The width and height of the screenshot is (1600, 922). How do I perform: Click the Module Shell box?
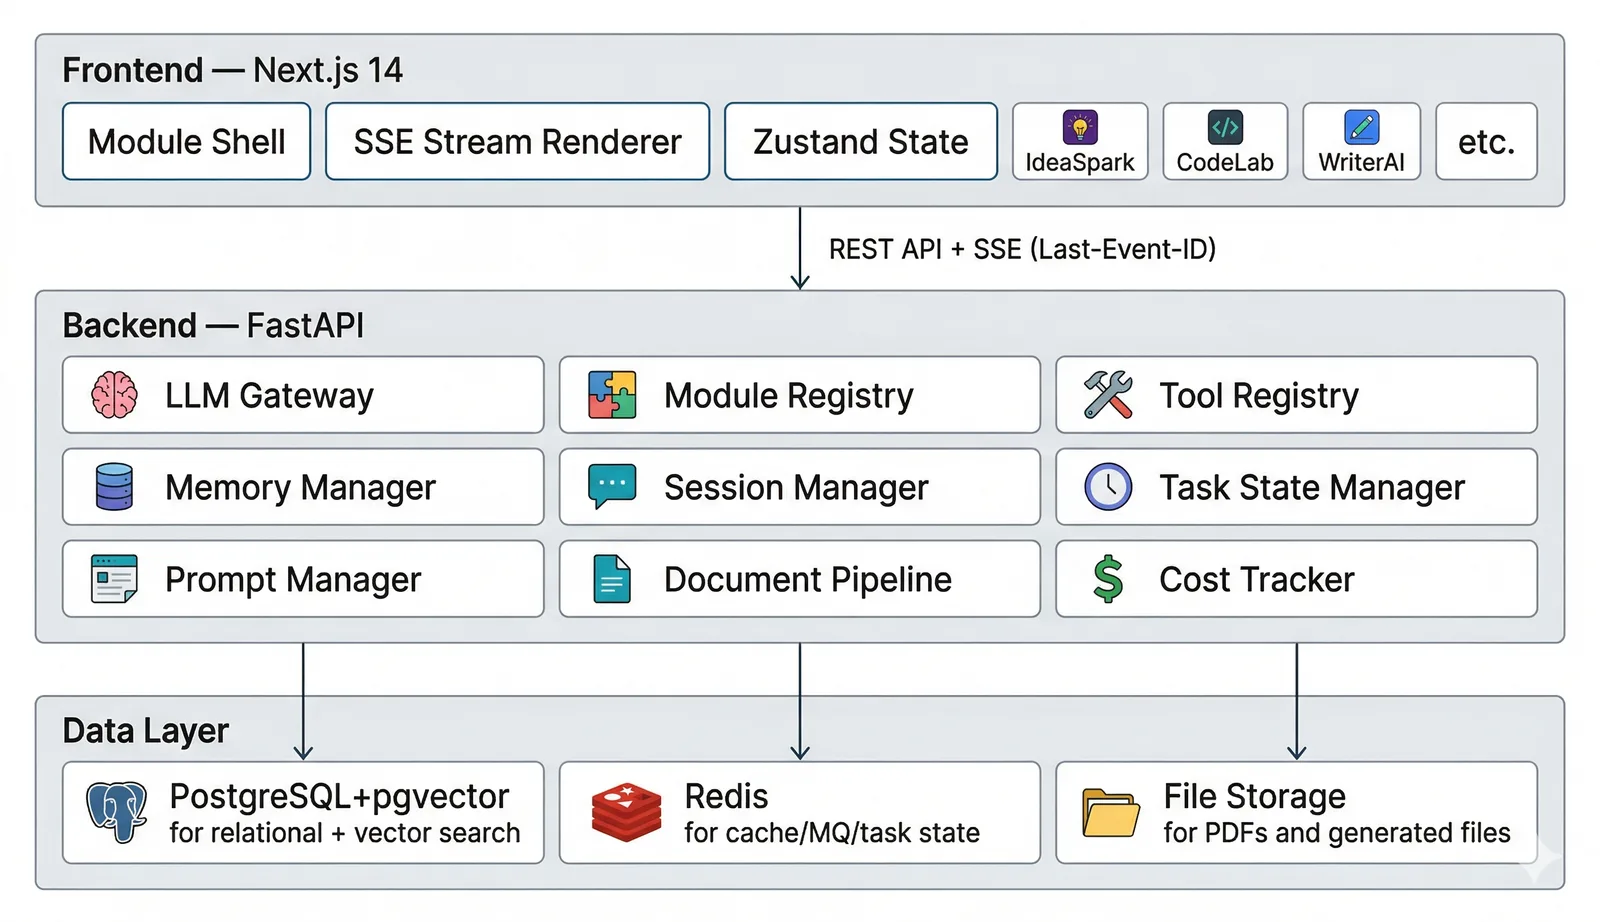(187, 142)
